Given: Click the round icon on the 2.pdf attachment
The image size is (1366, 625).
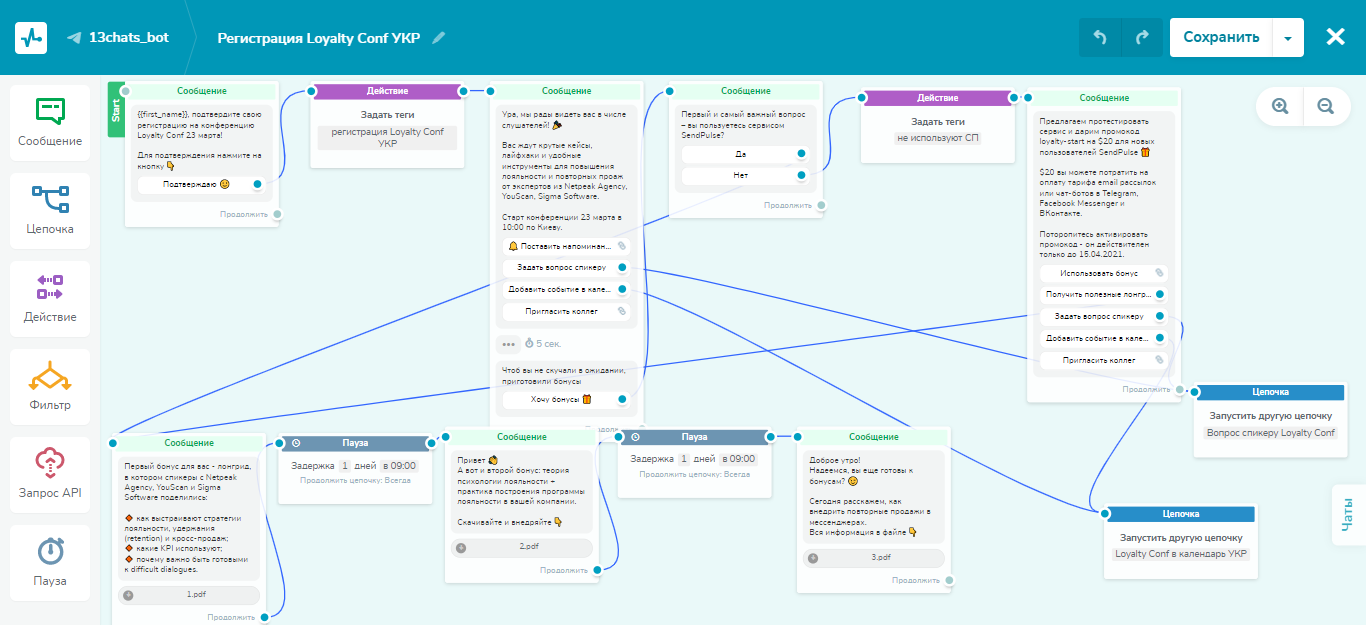Looking at the screenshot, I should [461, 547].
